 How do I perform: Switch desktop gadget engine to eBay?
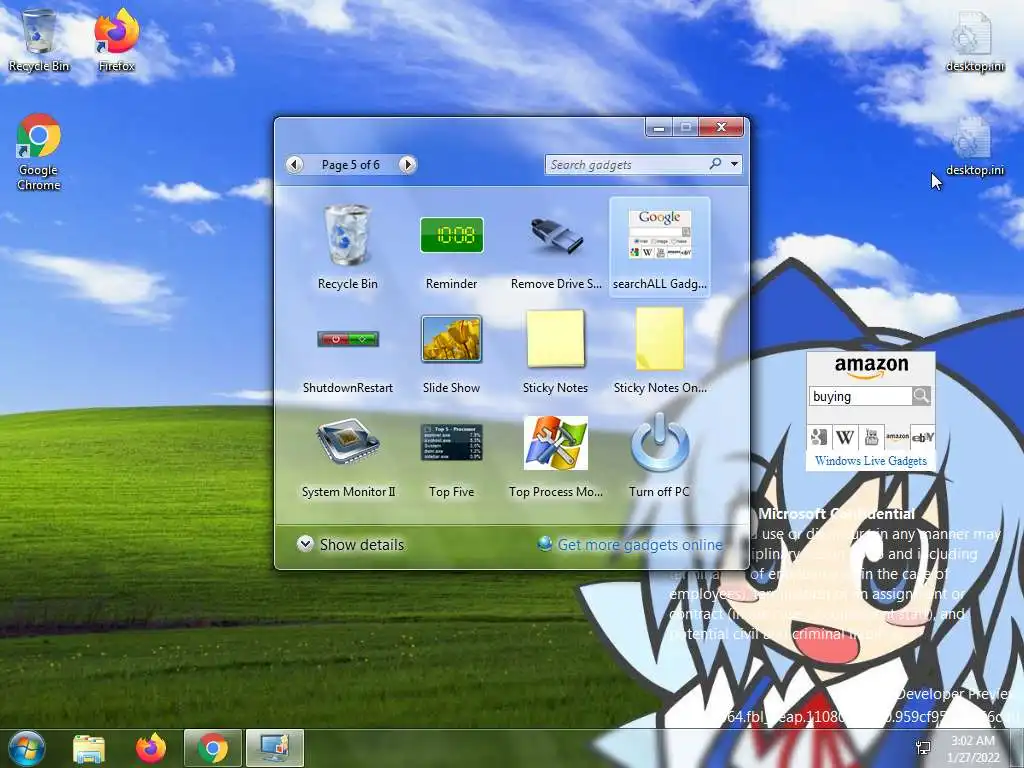pos(923,437)
